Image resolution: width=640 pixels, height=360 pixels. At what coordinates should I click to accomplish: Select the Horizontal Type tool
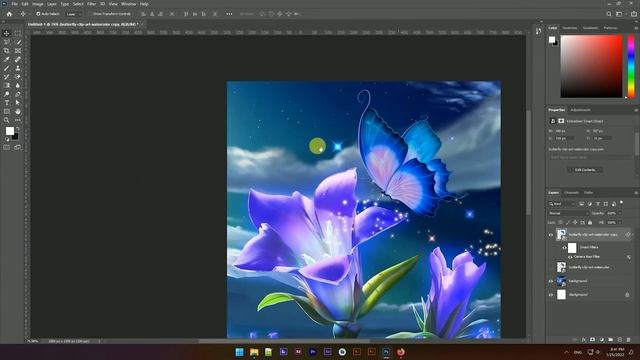7,103
